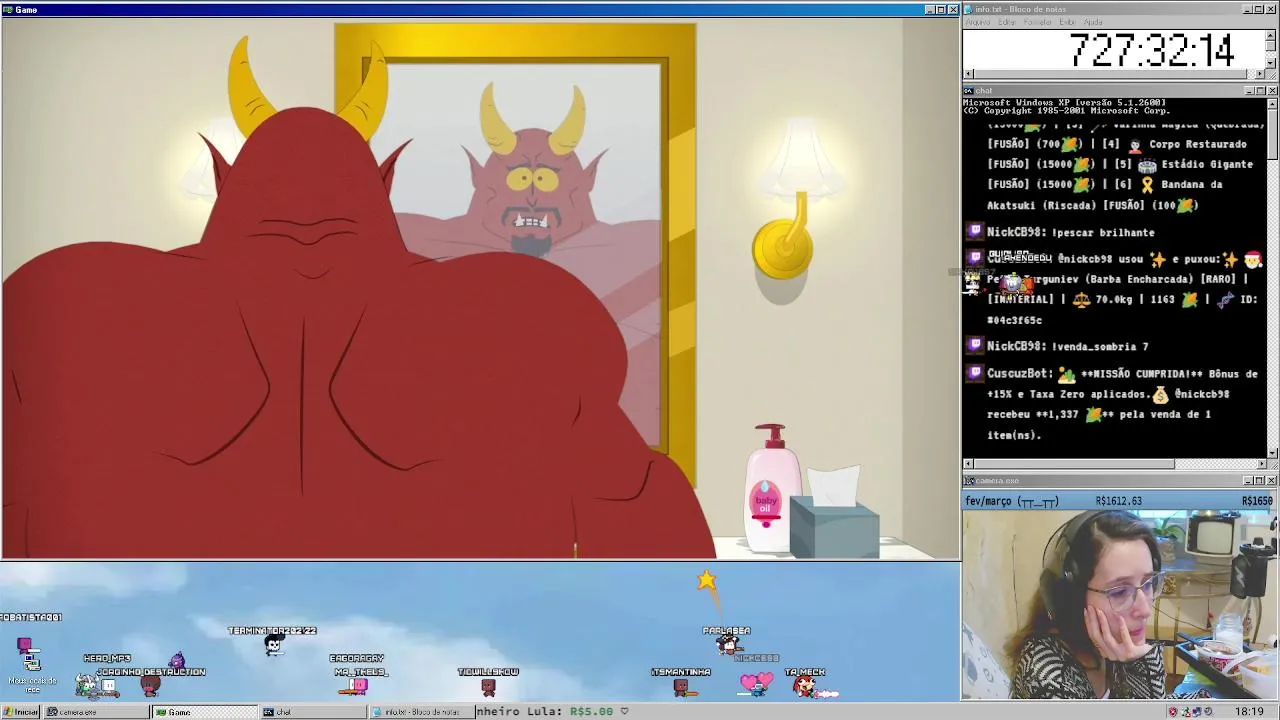Click the Twitch badge beside NickCB98 !venda_sombria

pos(975,346)
